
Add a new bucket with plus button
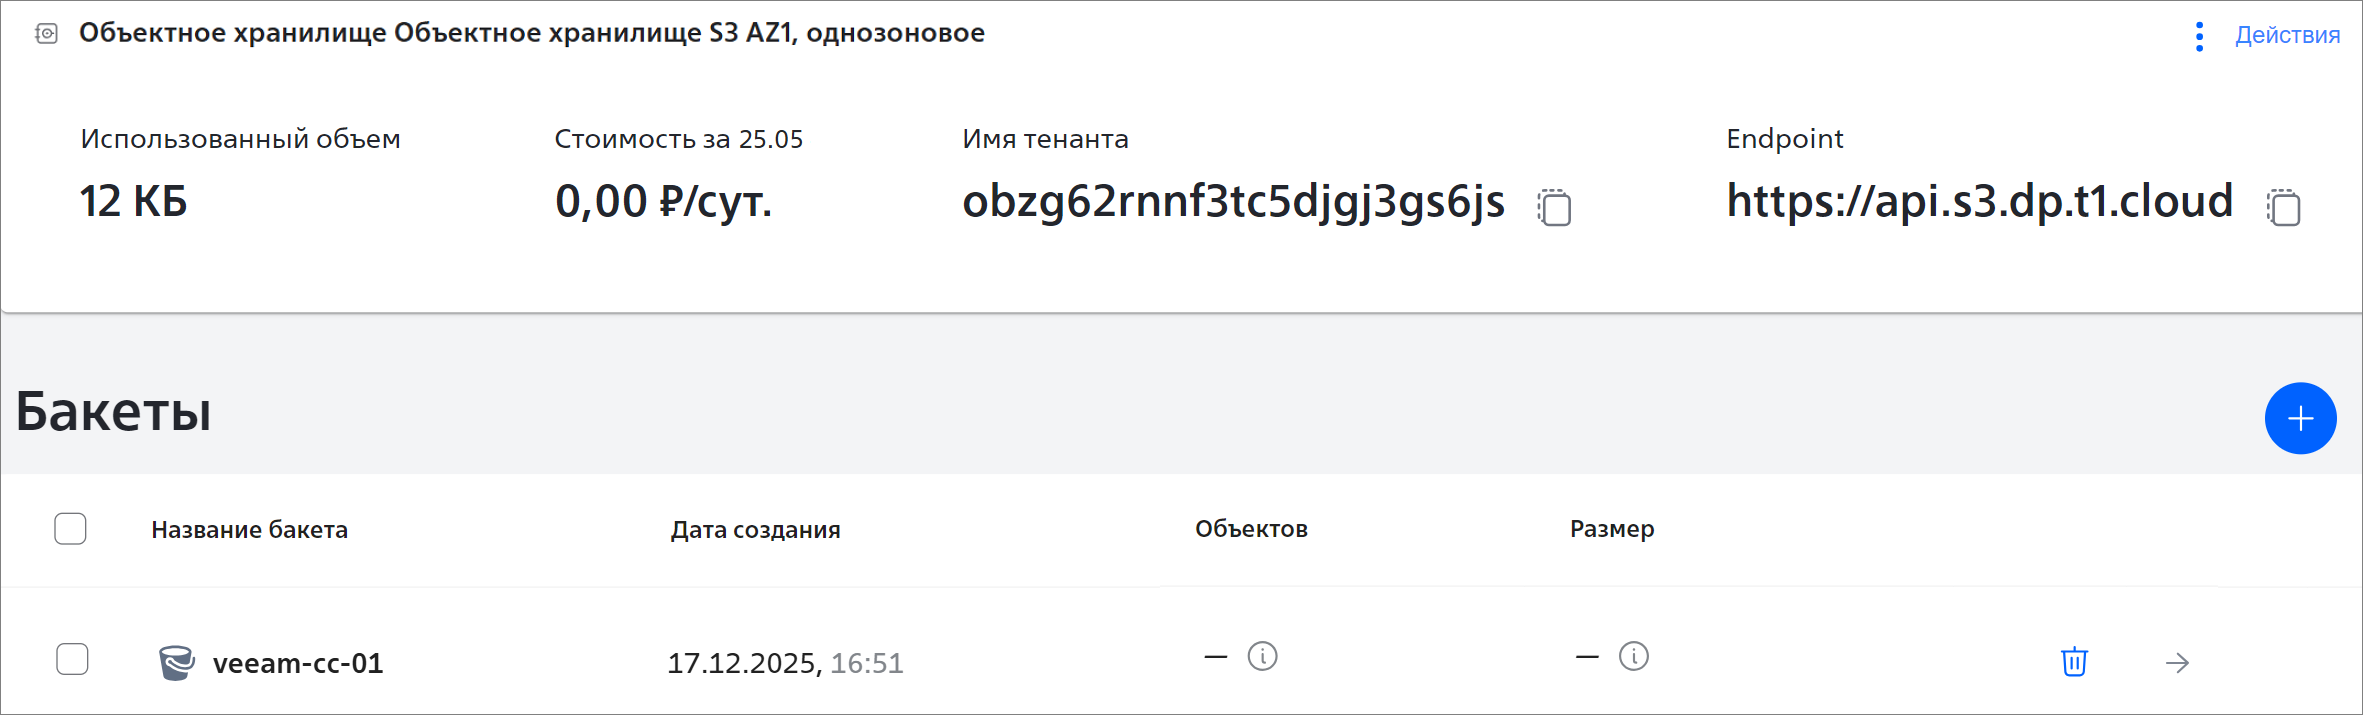pos(2300,418)
